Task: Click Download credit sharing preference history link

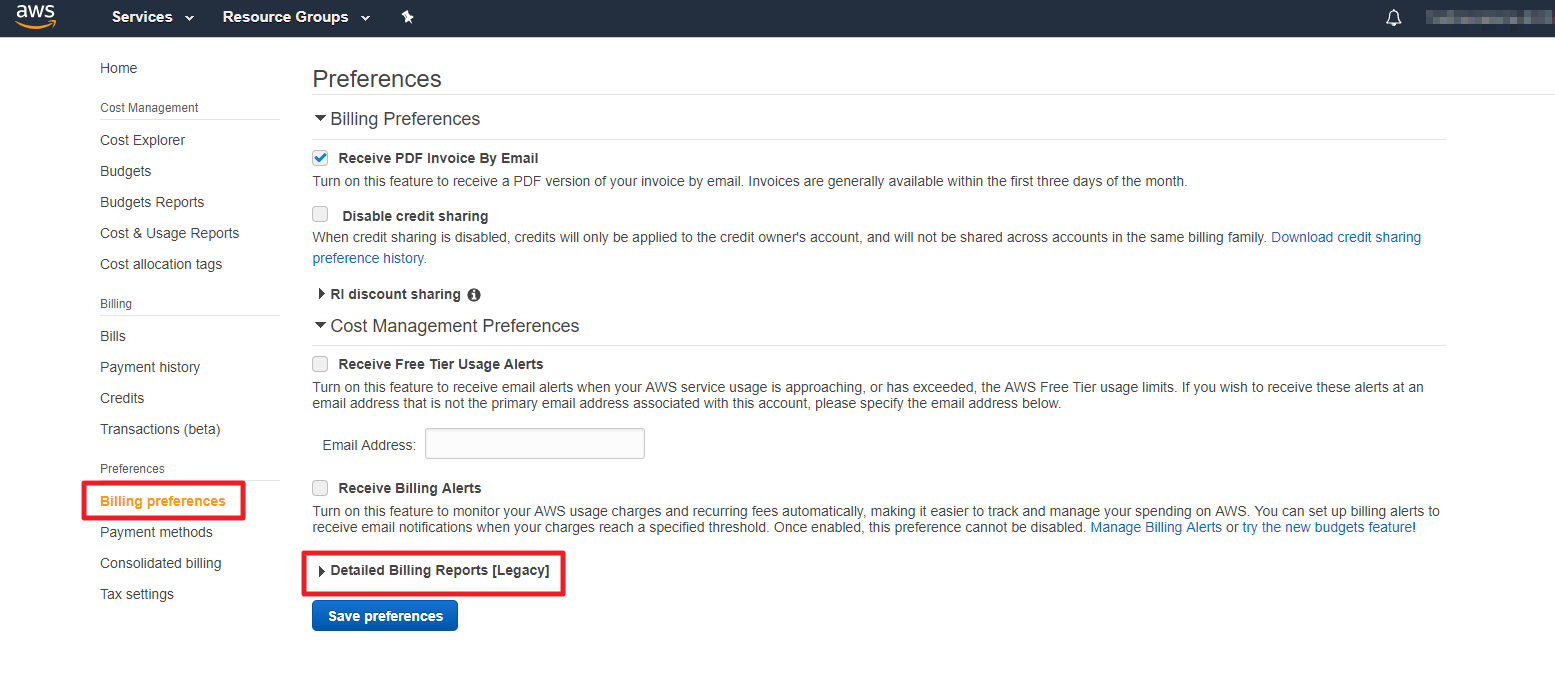Action: [x=1345, y=237]
